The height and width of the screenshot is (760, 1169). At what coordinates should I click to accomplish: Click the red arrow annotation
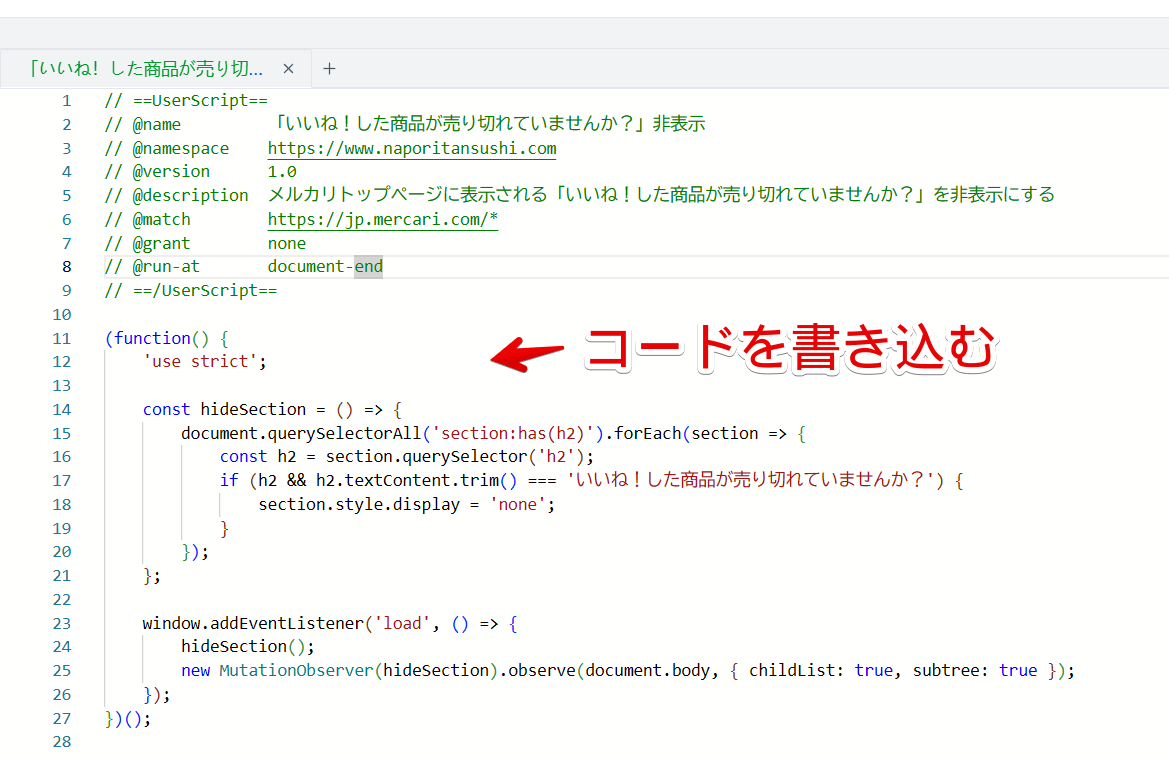(x=530, y=354)
